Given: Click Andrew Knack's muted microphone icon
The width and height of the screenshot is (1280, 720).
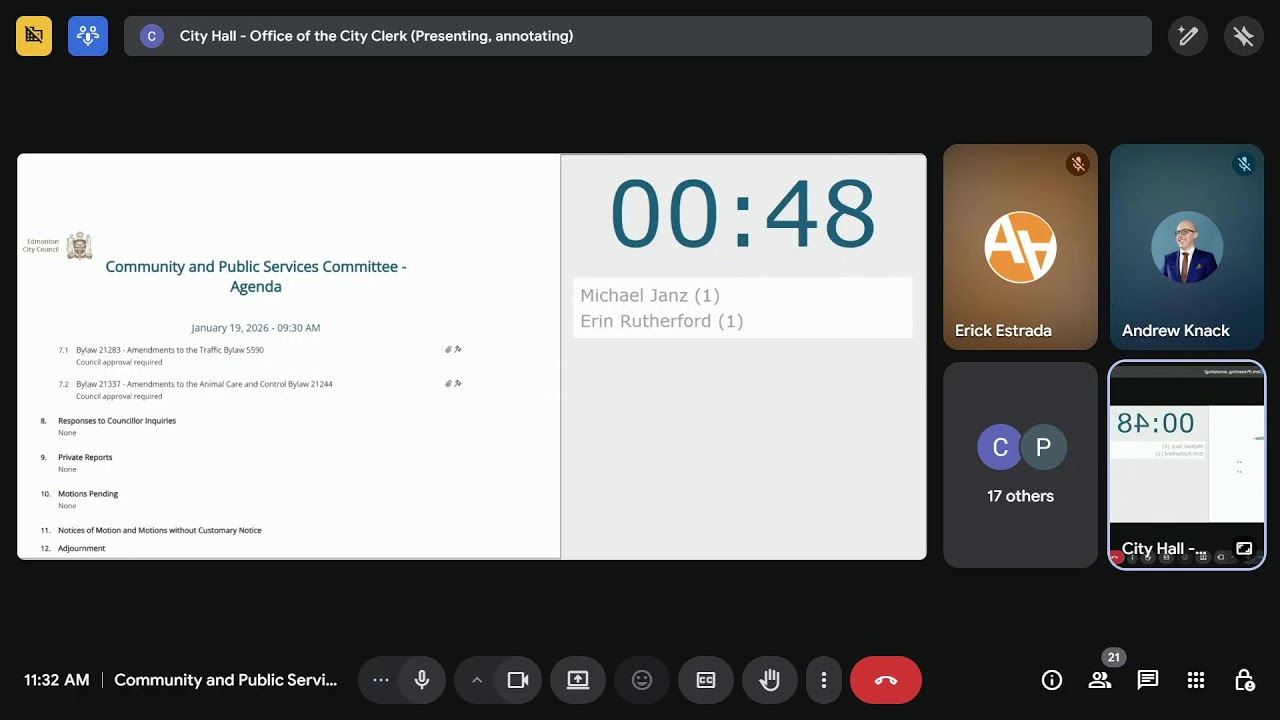Looking at the screenshot, I should 1244,164.
